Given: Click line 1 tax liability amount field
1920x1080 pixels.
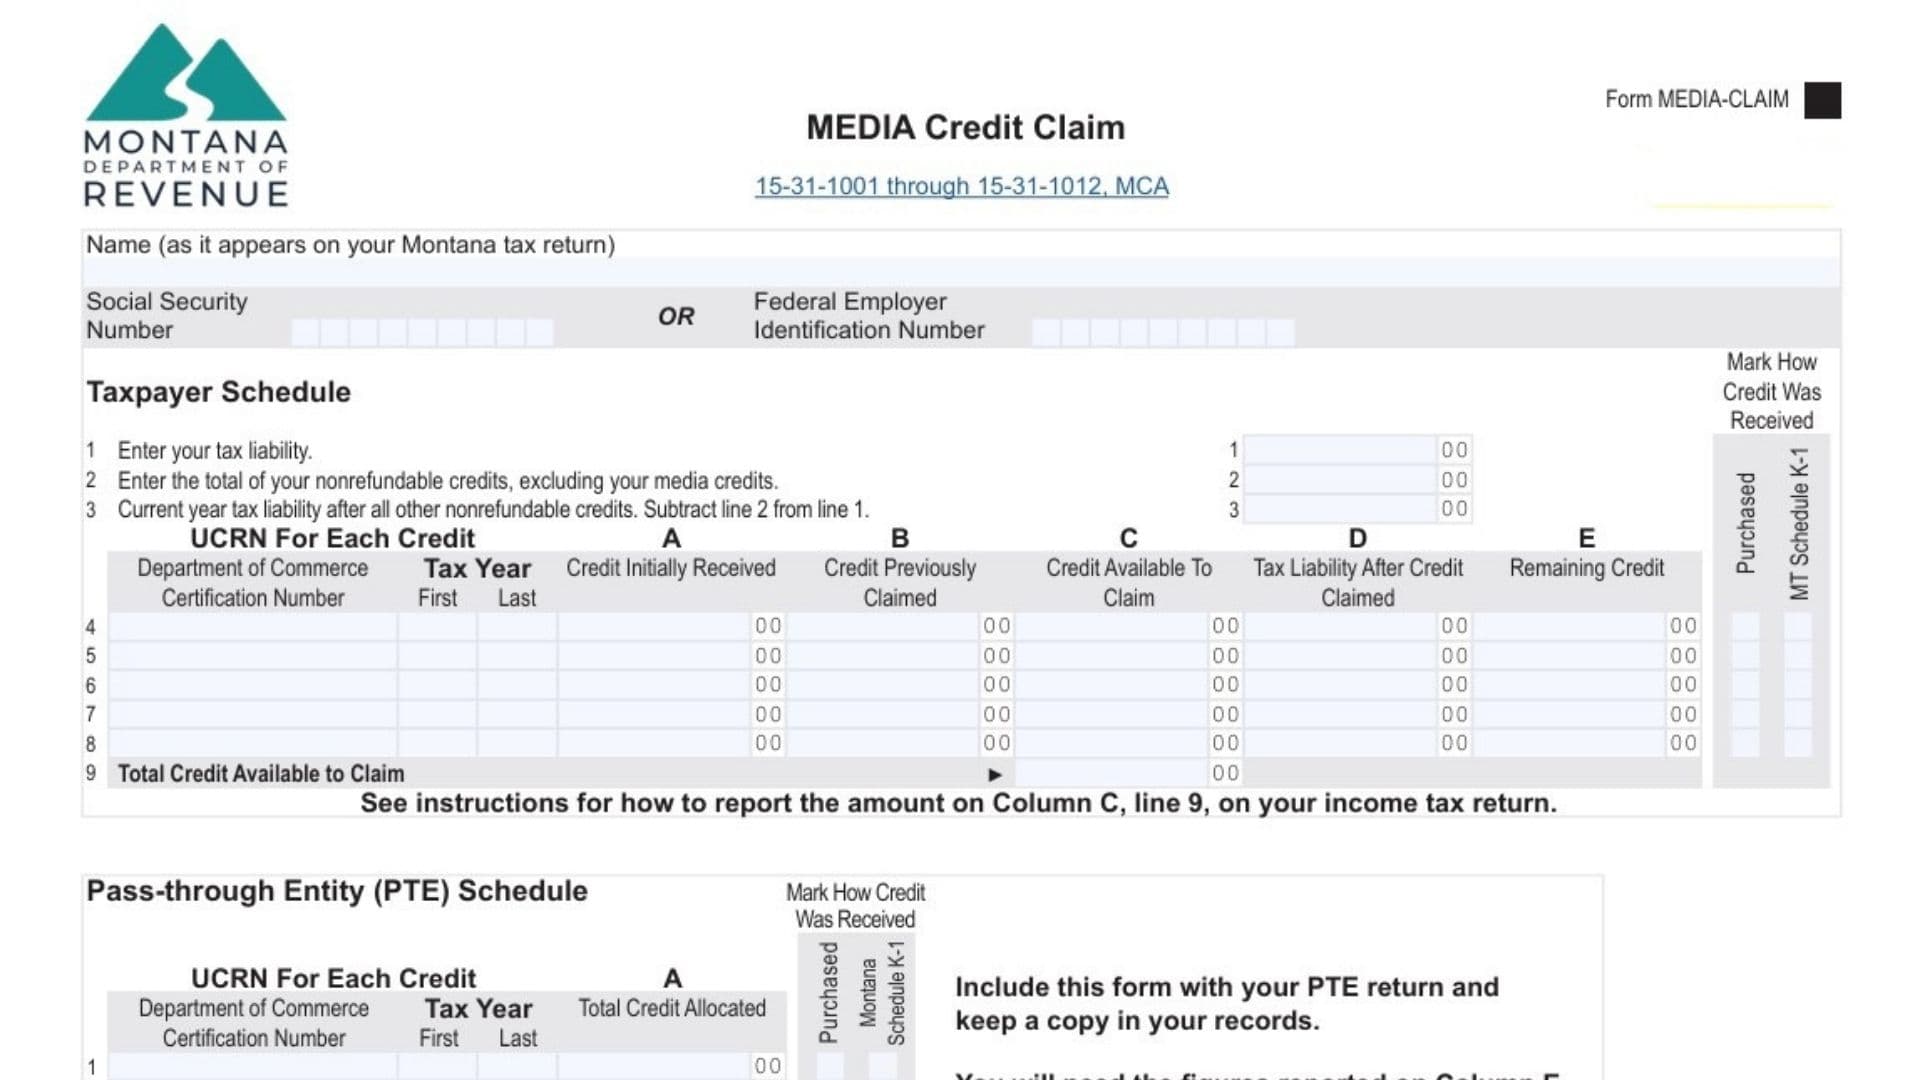Looking at the screenshot, I should tap(1340, 450).
